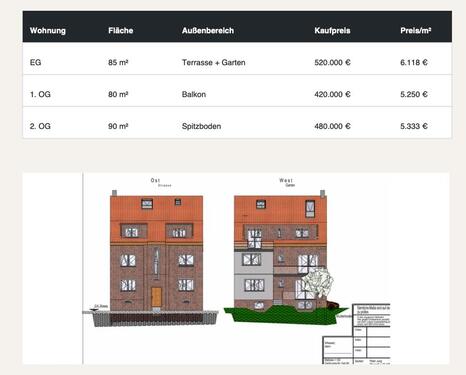466x375 pixels.
Task: Click the 6.118 € per m² value
Action: click(x=414, y=62)
